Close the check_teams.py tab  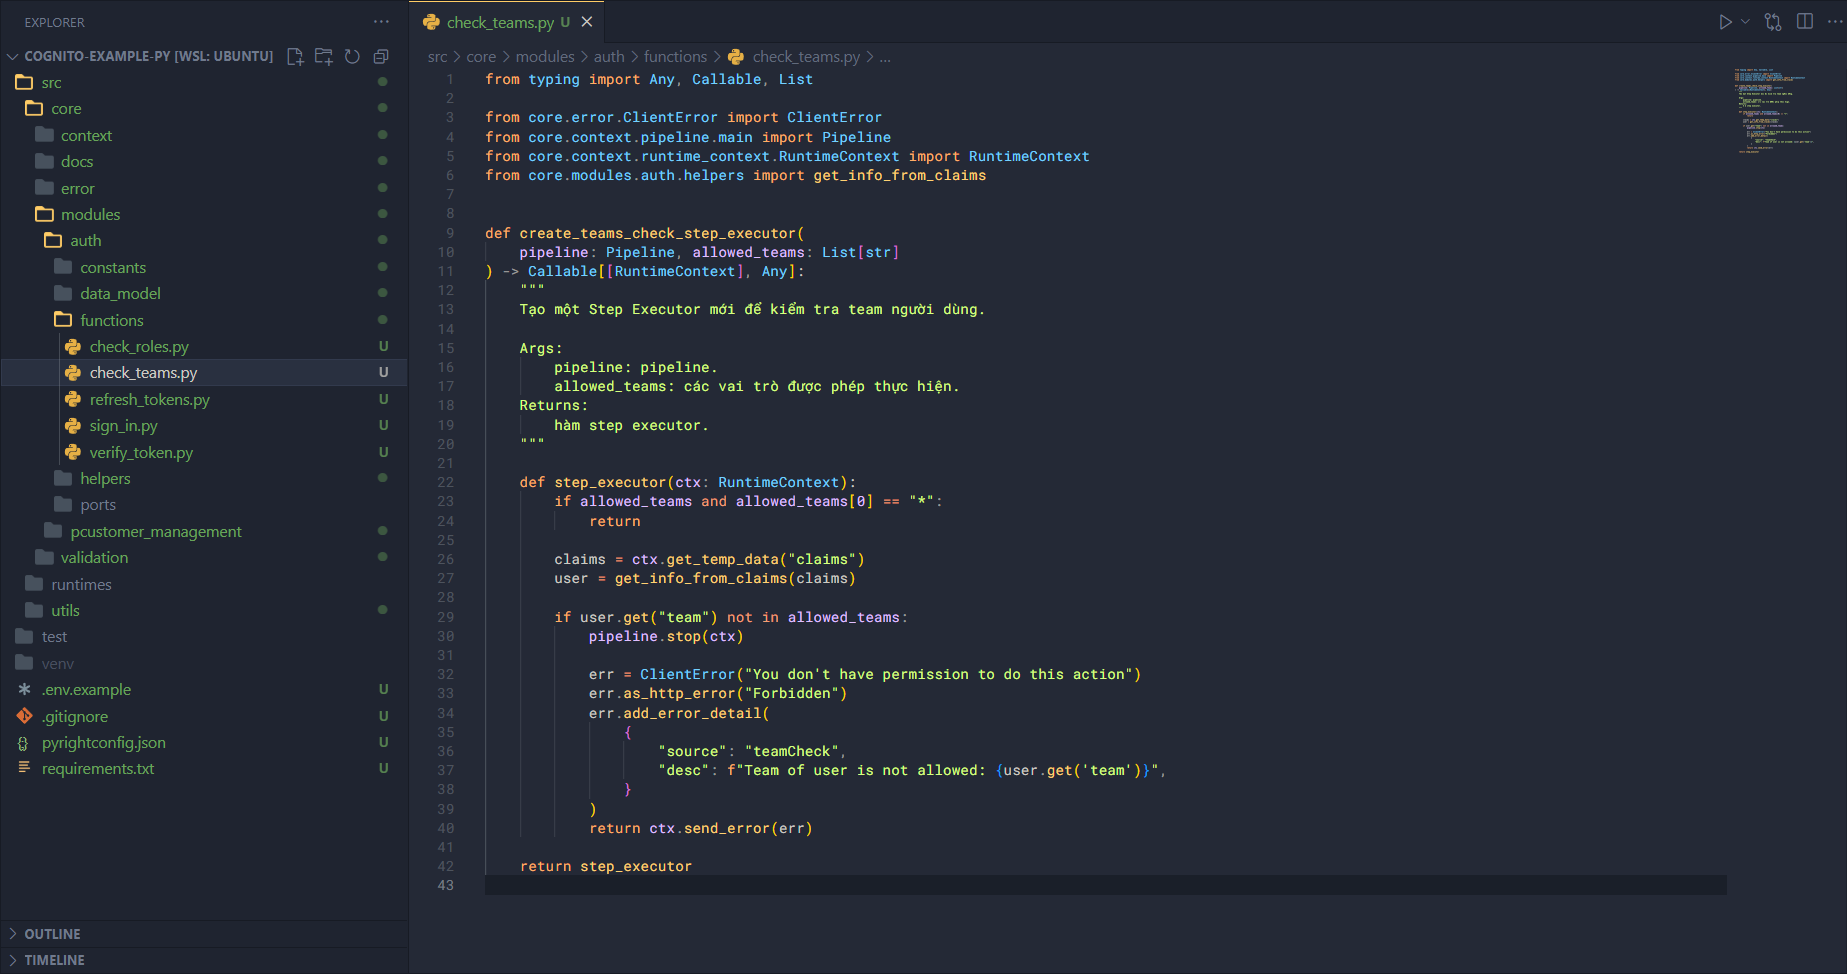click(x=587, y=22)
